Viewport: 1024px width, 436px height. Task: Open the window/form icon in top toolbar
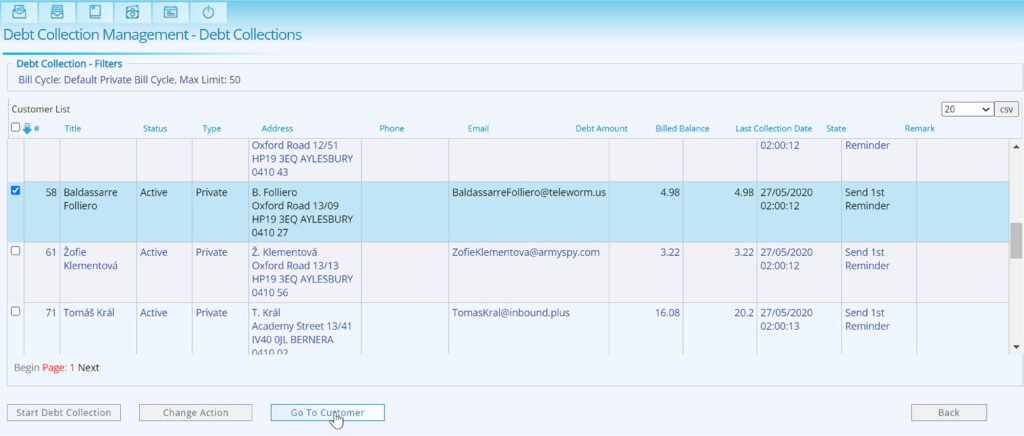[170, 12]
